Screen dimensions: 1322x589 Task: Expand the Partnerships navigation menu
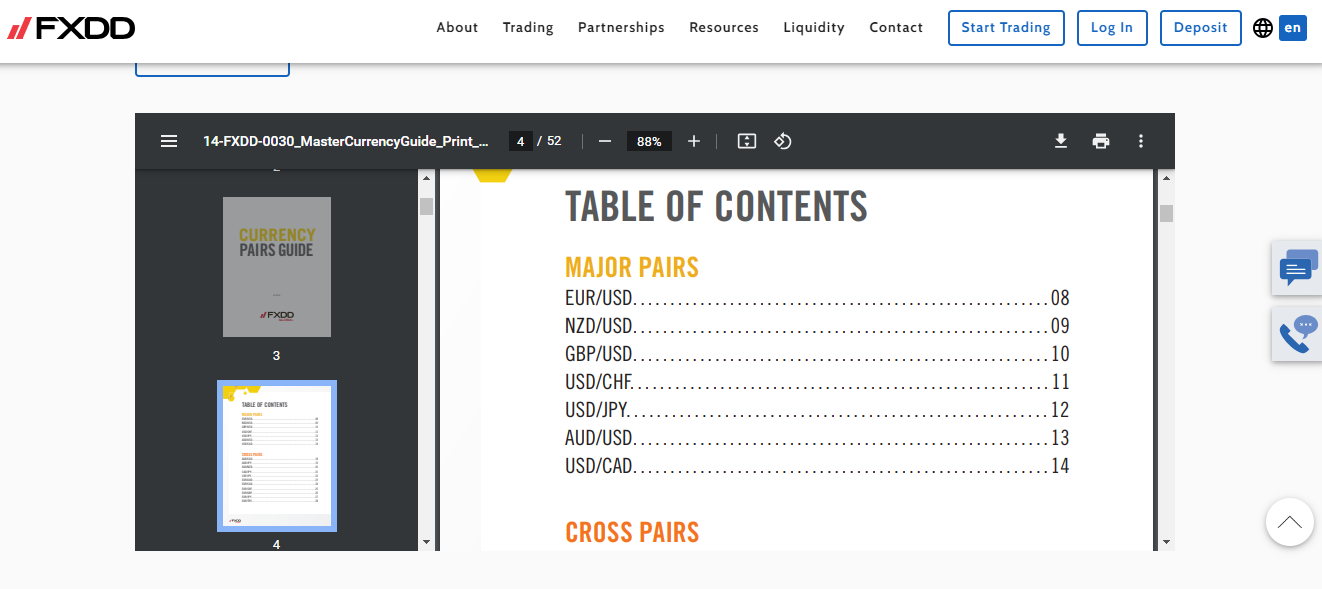pyautogui.click(x=621, y=28)
